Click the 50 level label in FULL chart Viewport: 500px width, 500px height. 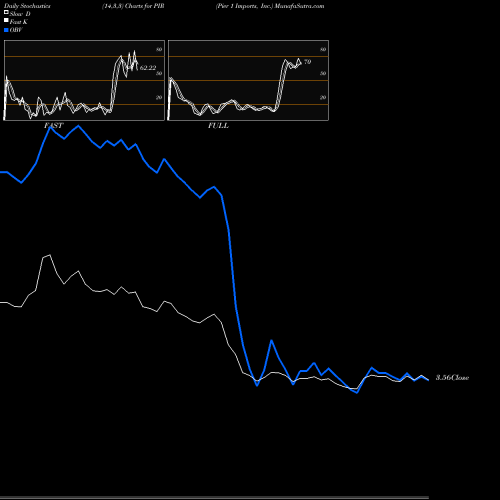[x=323, y=73]
